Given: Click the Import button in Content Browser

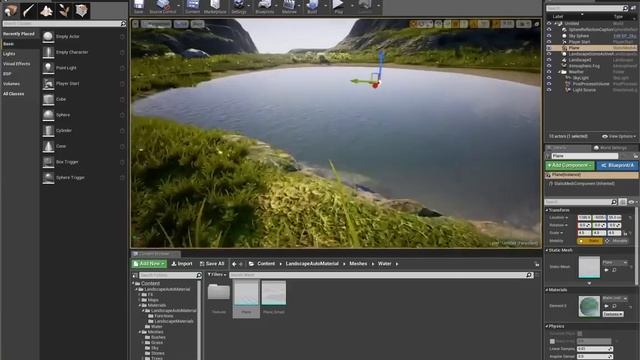Looking at the screenshot, I should click(182, 264).
